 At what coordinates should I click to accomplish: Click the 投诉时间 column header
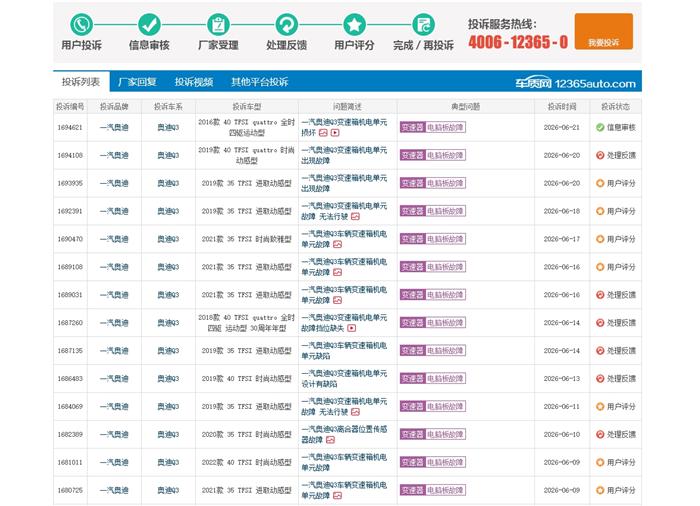(x=562, y=106)
